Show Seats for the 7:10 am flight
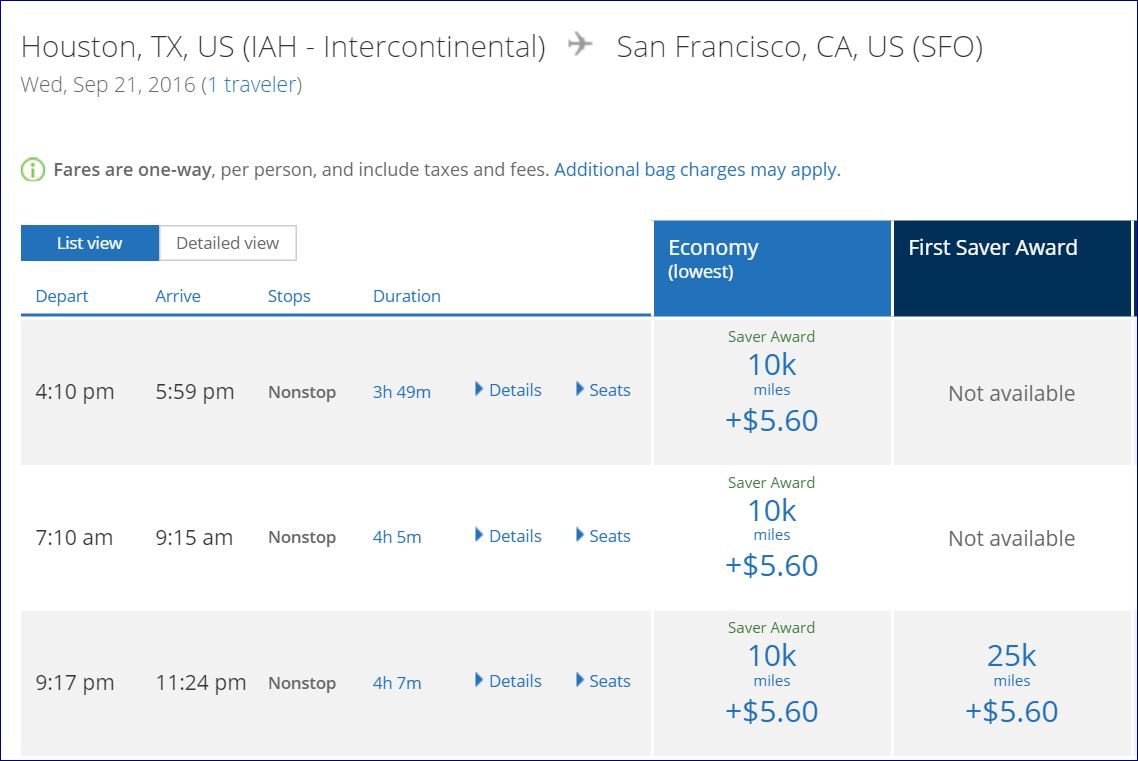The width and height of the screenshot is (1138, 761). [x=603, y=536]
